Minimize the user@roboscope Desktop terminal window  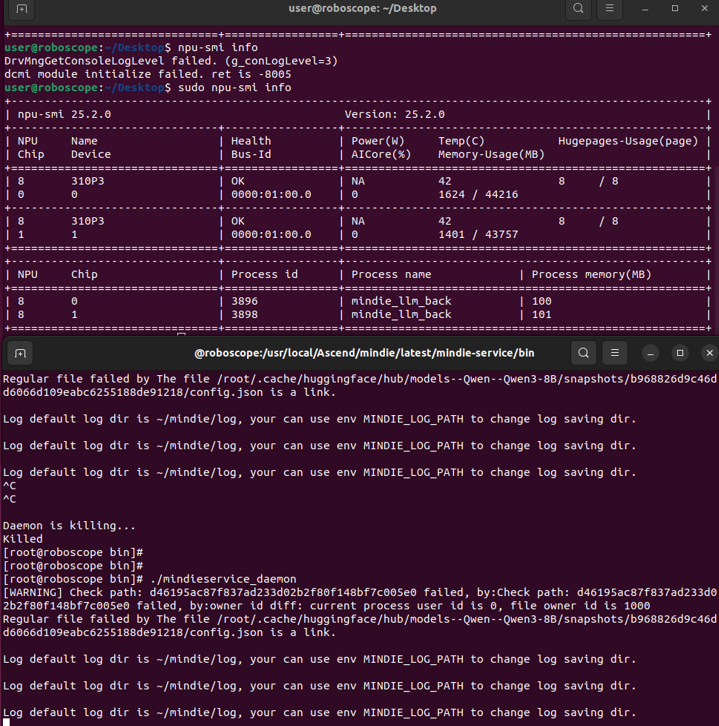pos(646,9)
